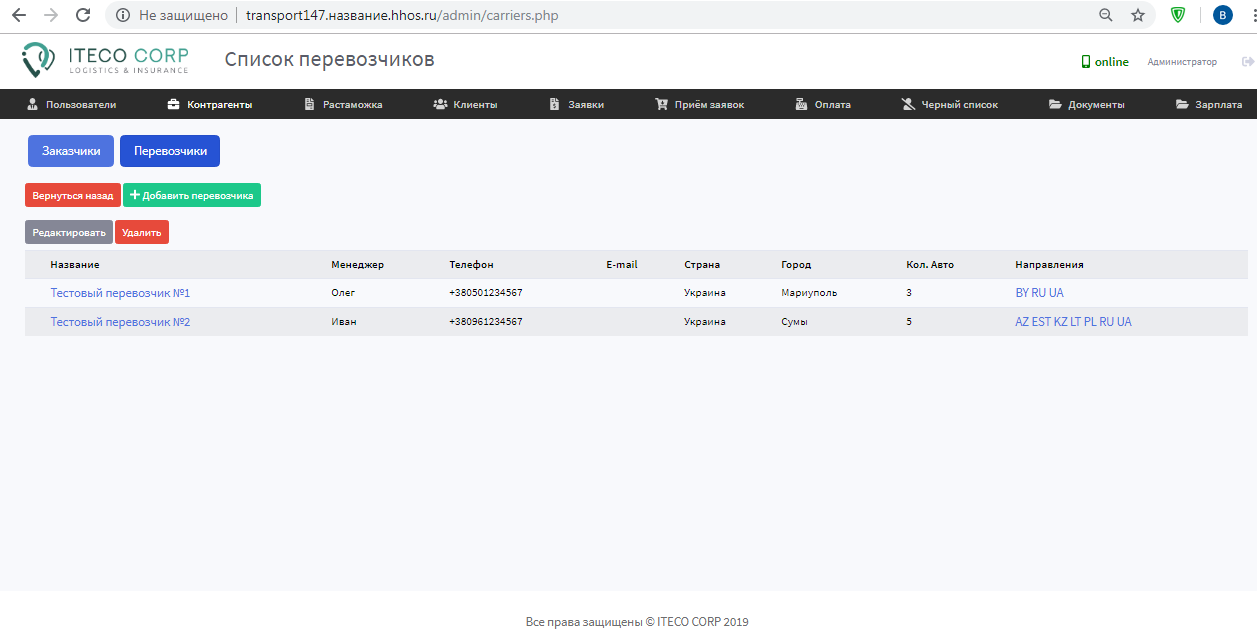
Task: Open the Контрагенты menu
Action: 210,104
